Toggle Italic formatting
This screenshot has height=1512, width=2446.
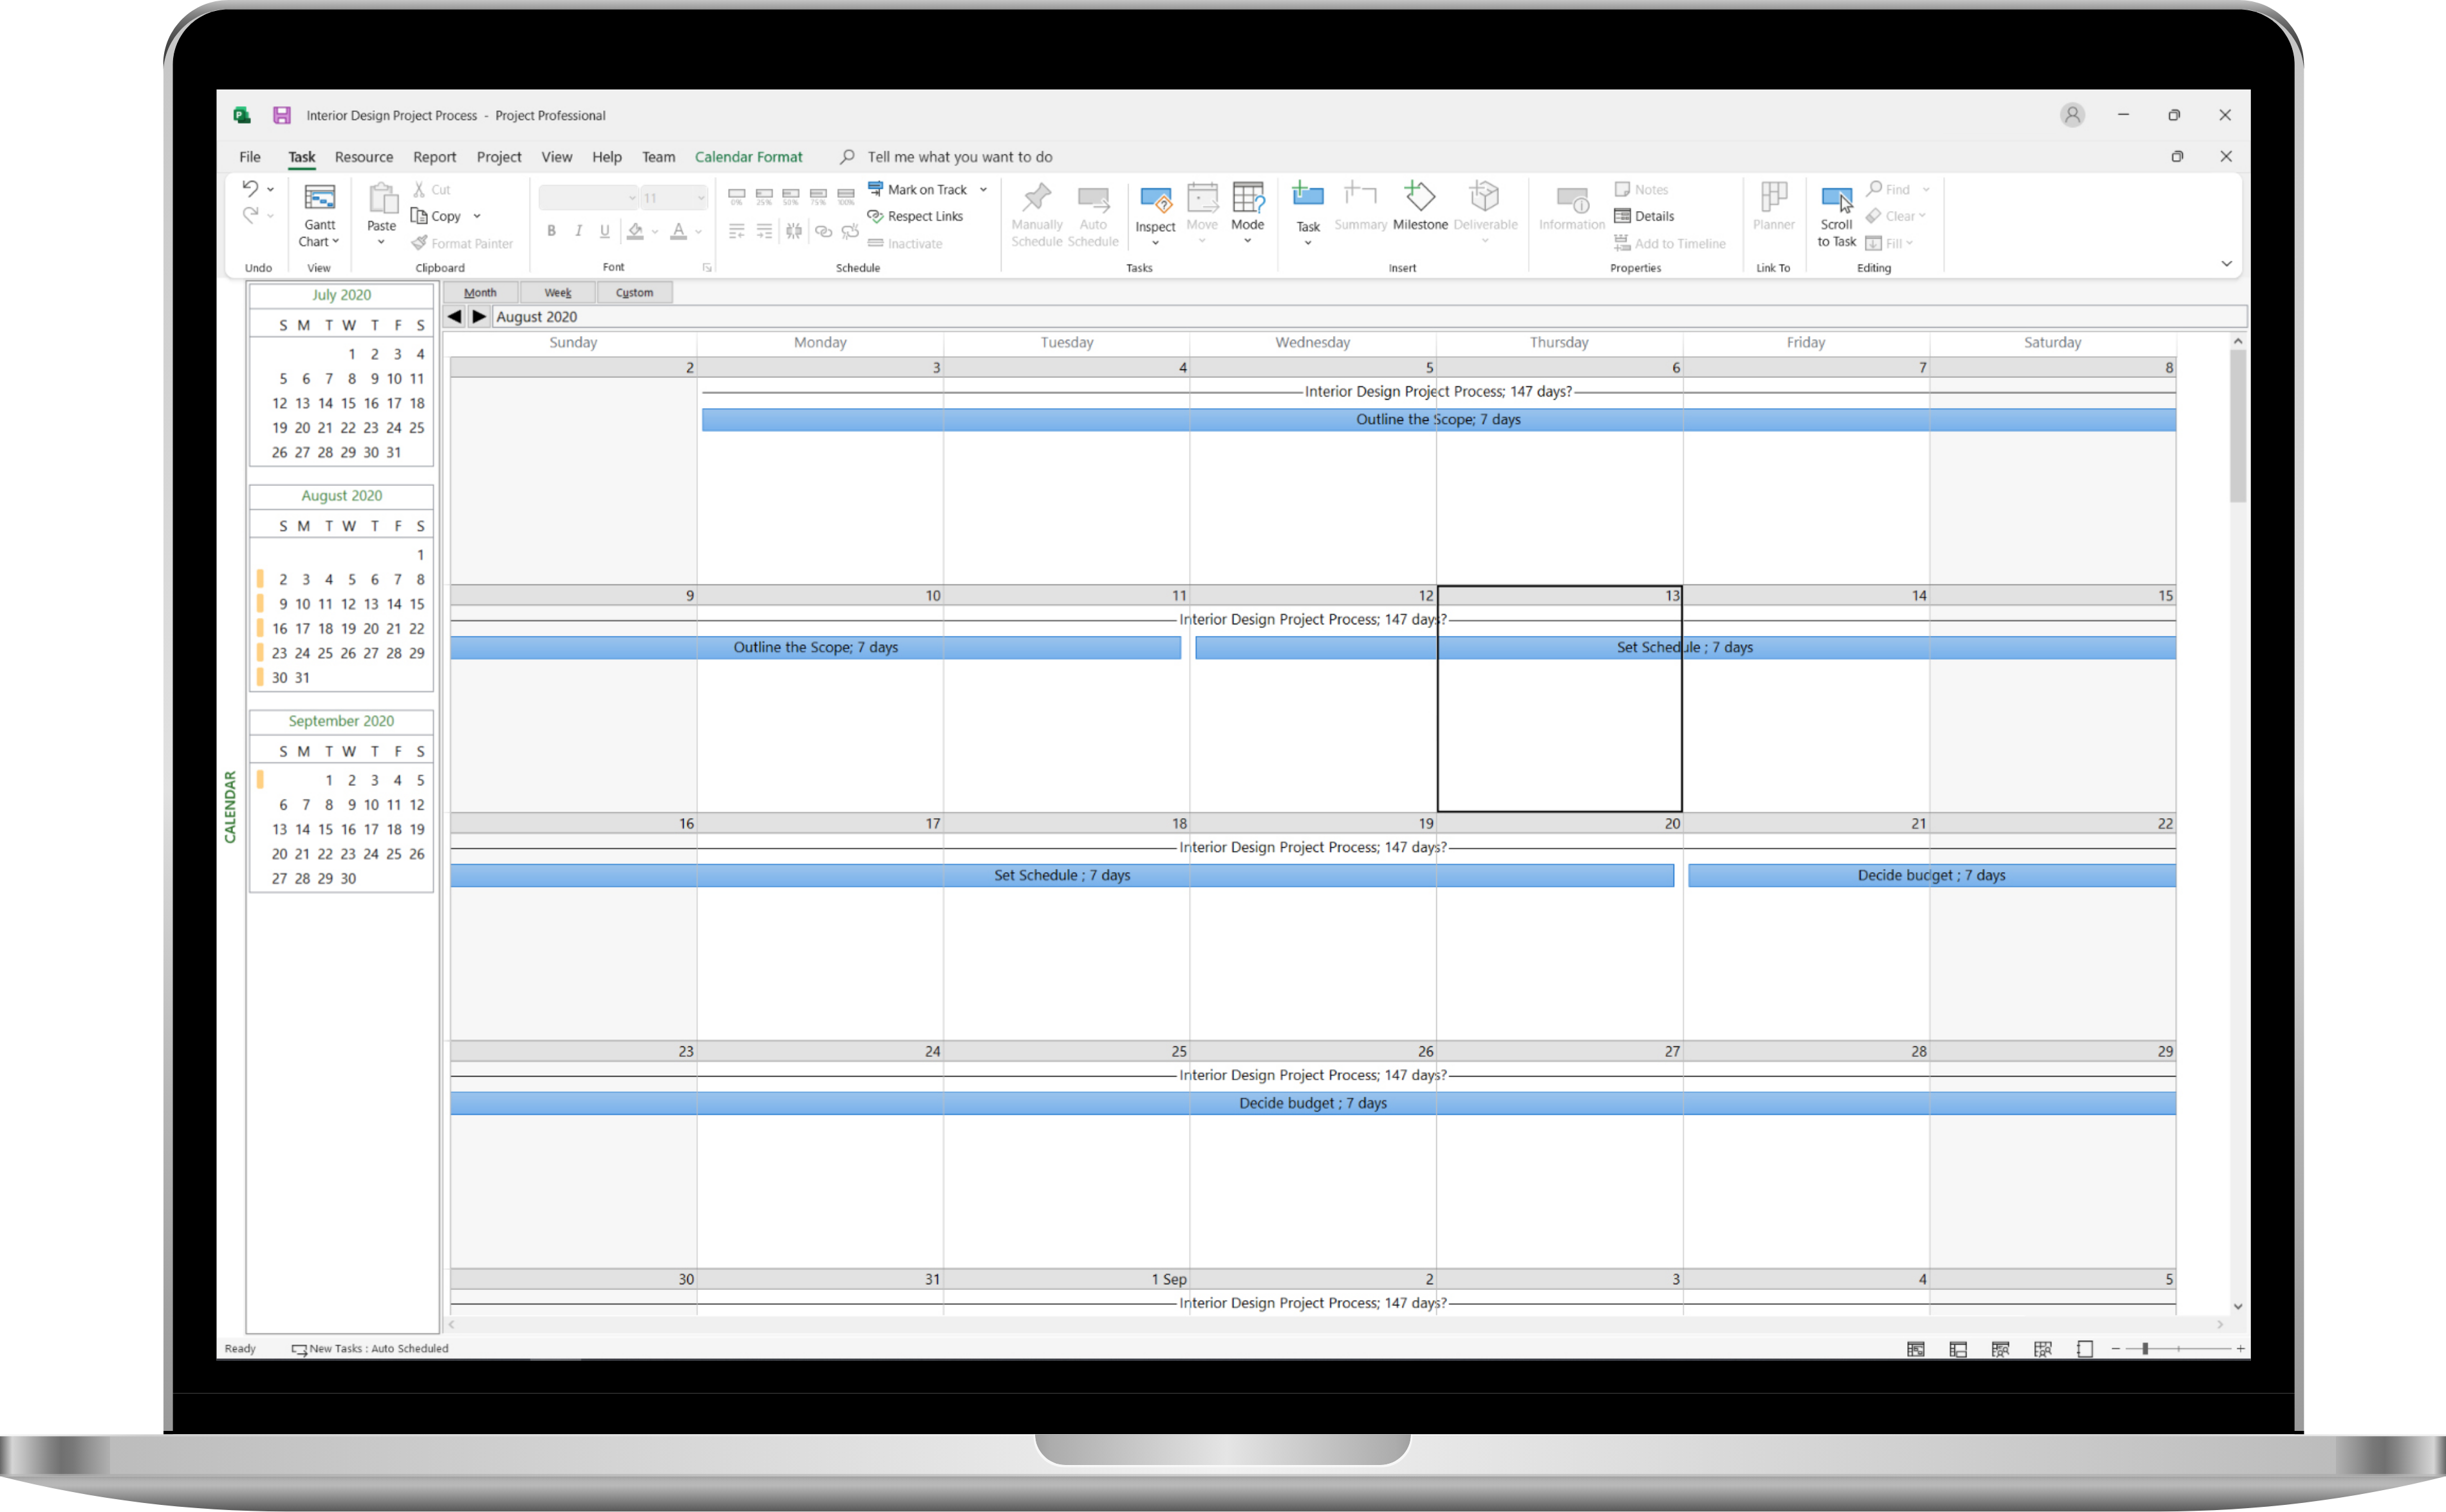578,231
